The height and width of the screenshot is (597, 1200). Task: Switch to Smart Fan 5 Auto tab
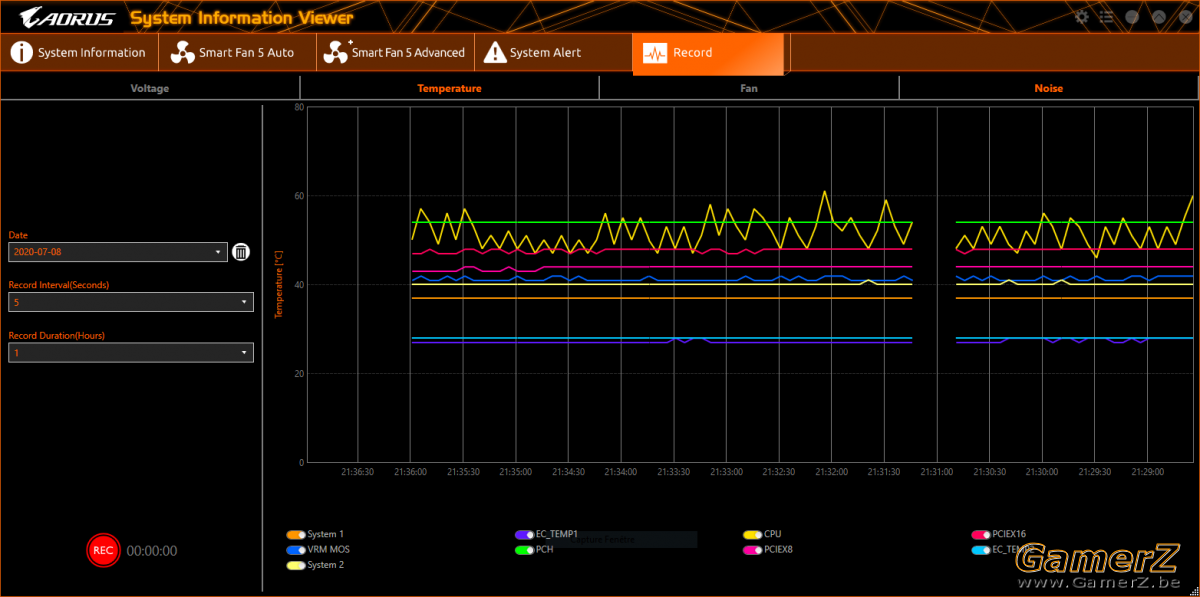click(x=238, y=53)
